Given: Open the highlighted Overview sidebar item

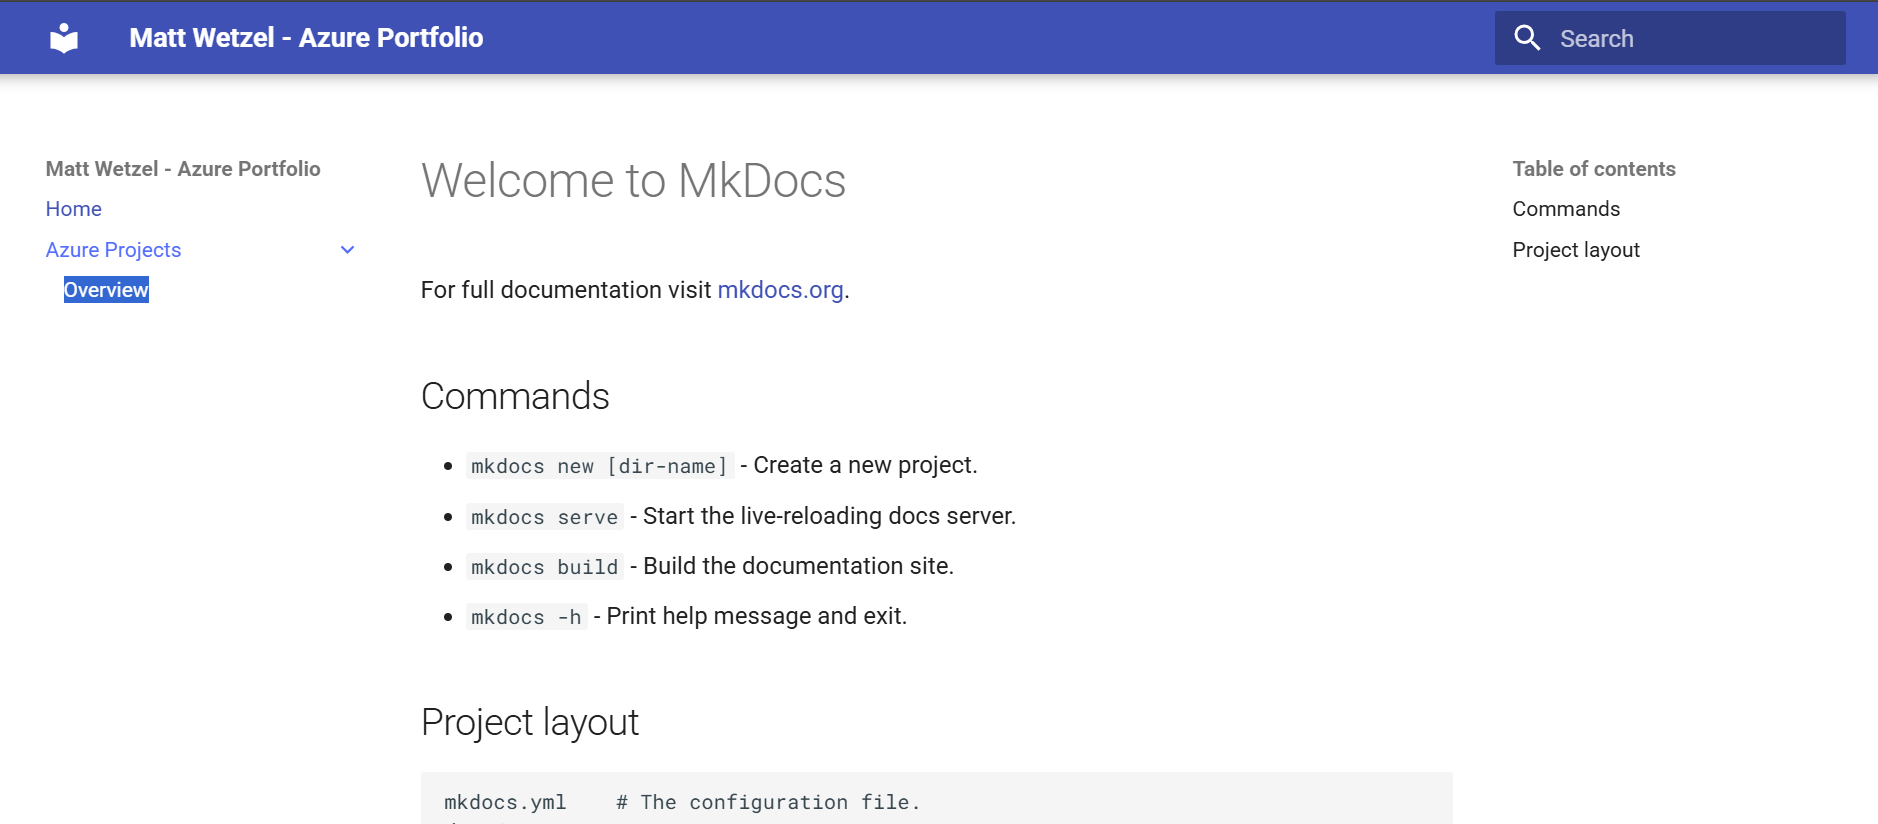Looking at the screenshot, I should coord(106,290).
